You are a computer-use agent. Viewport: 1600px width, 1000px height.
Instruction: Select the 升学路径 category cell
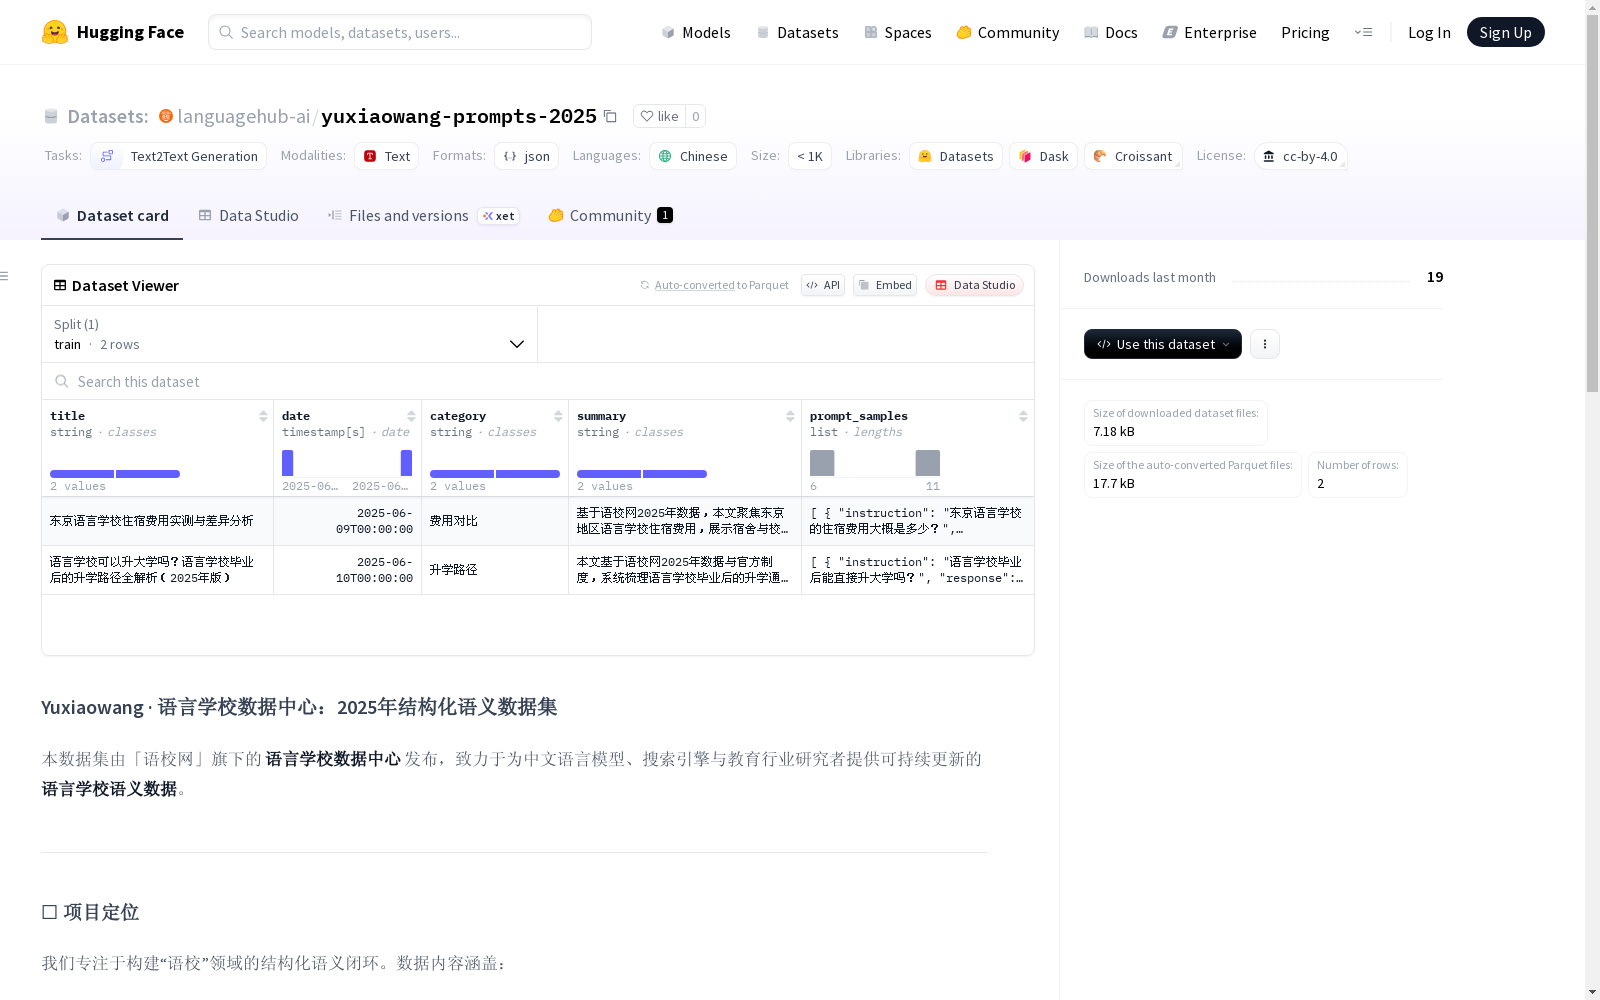495,570
